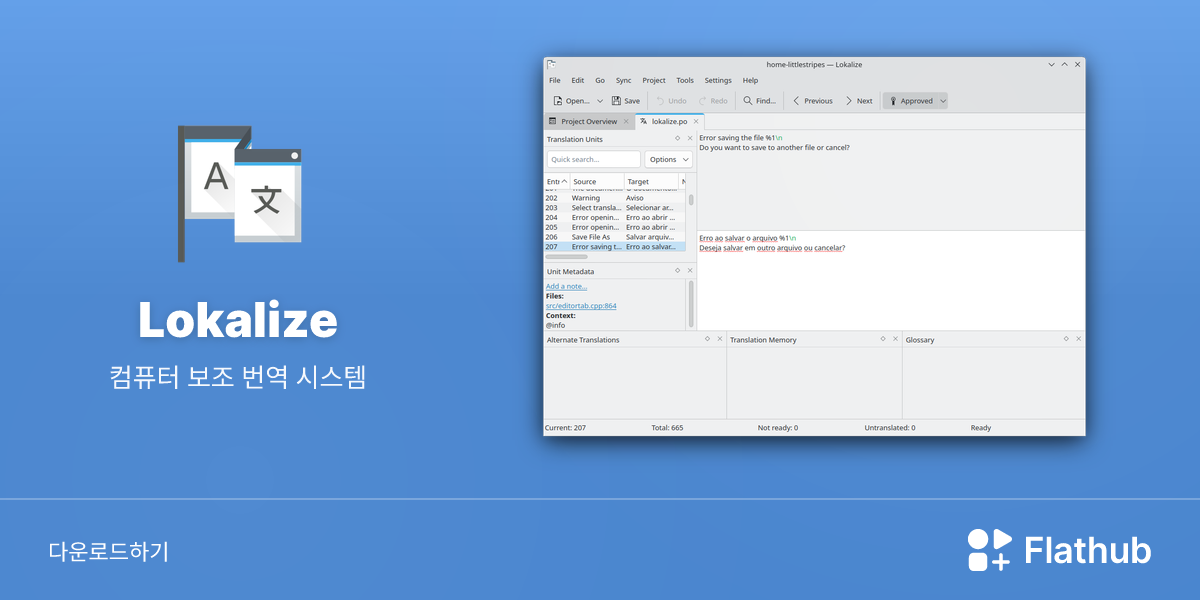Open the src/editortab.cpp:864 link
The height and width of the screenshot is (600, 1200).
pos(581,306)
